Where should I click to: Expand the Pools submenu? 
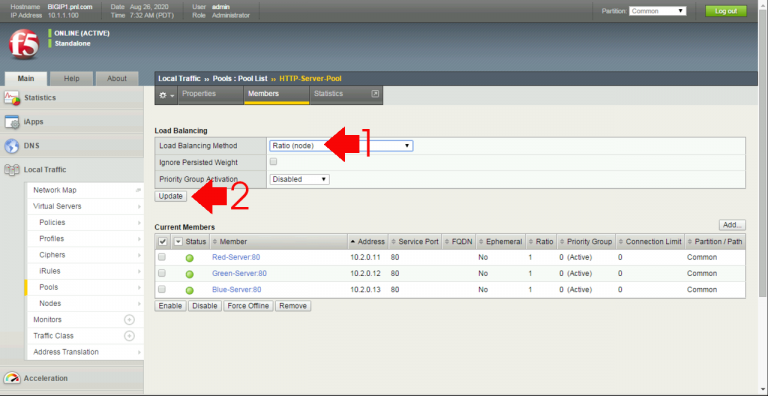click(140, 287)
